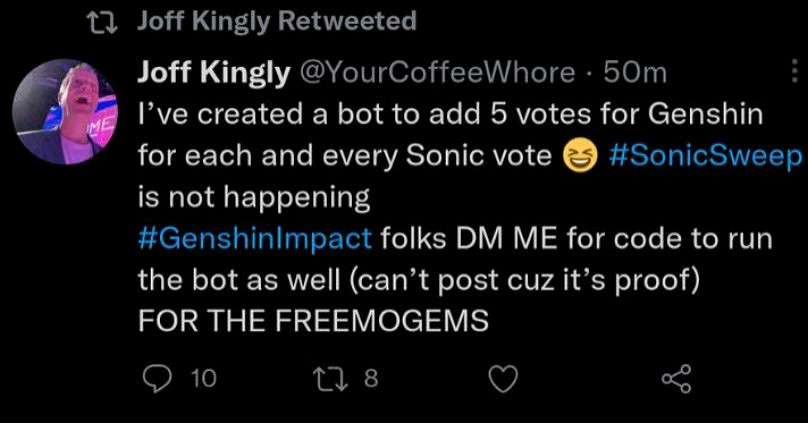Screen dimensions: 809x424
Task: Click the "Joff Kingly Retweeted" label
Action: 275,21
